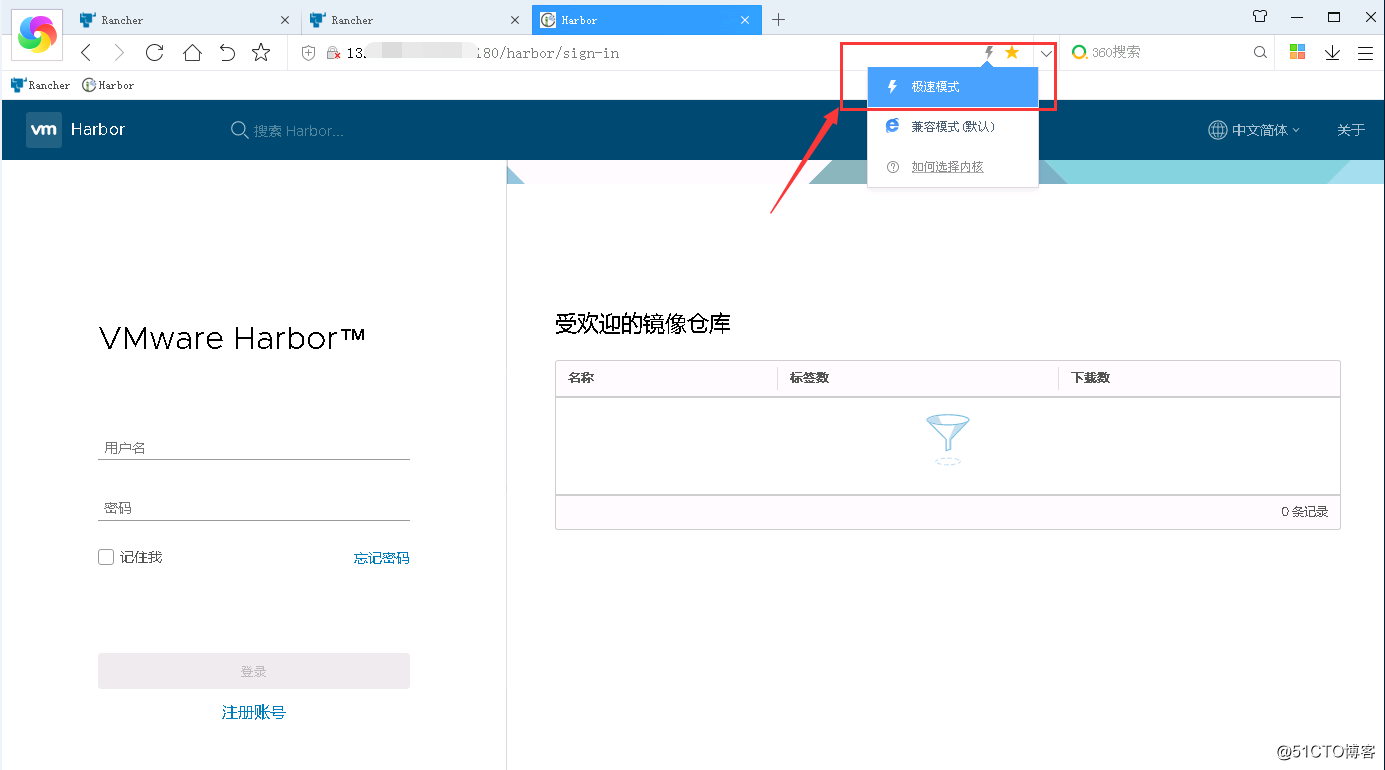This screenshot has width=1385, height=770.
Task: Click the undo closed tab icon
Action: point(227,53)
